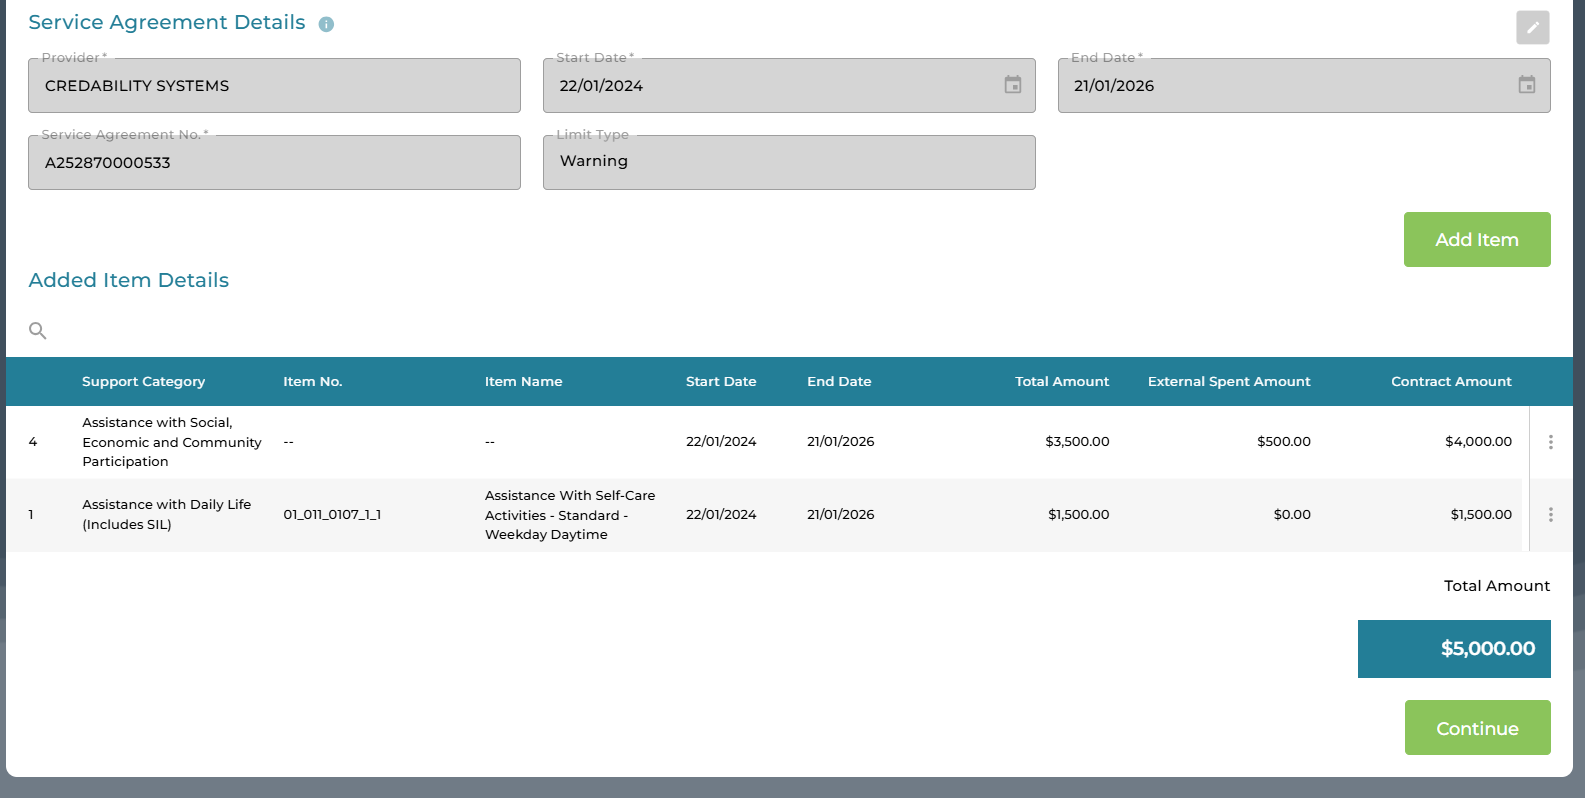The width and height of the screenshot is (1585, 798).
Task: Open three-dot menu for Daily Life row
Action: (1550, 515)
